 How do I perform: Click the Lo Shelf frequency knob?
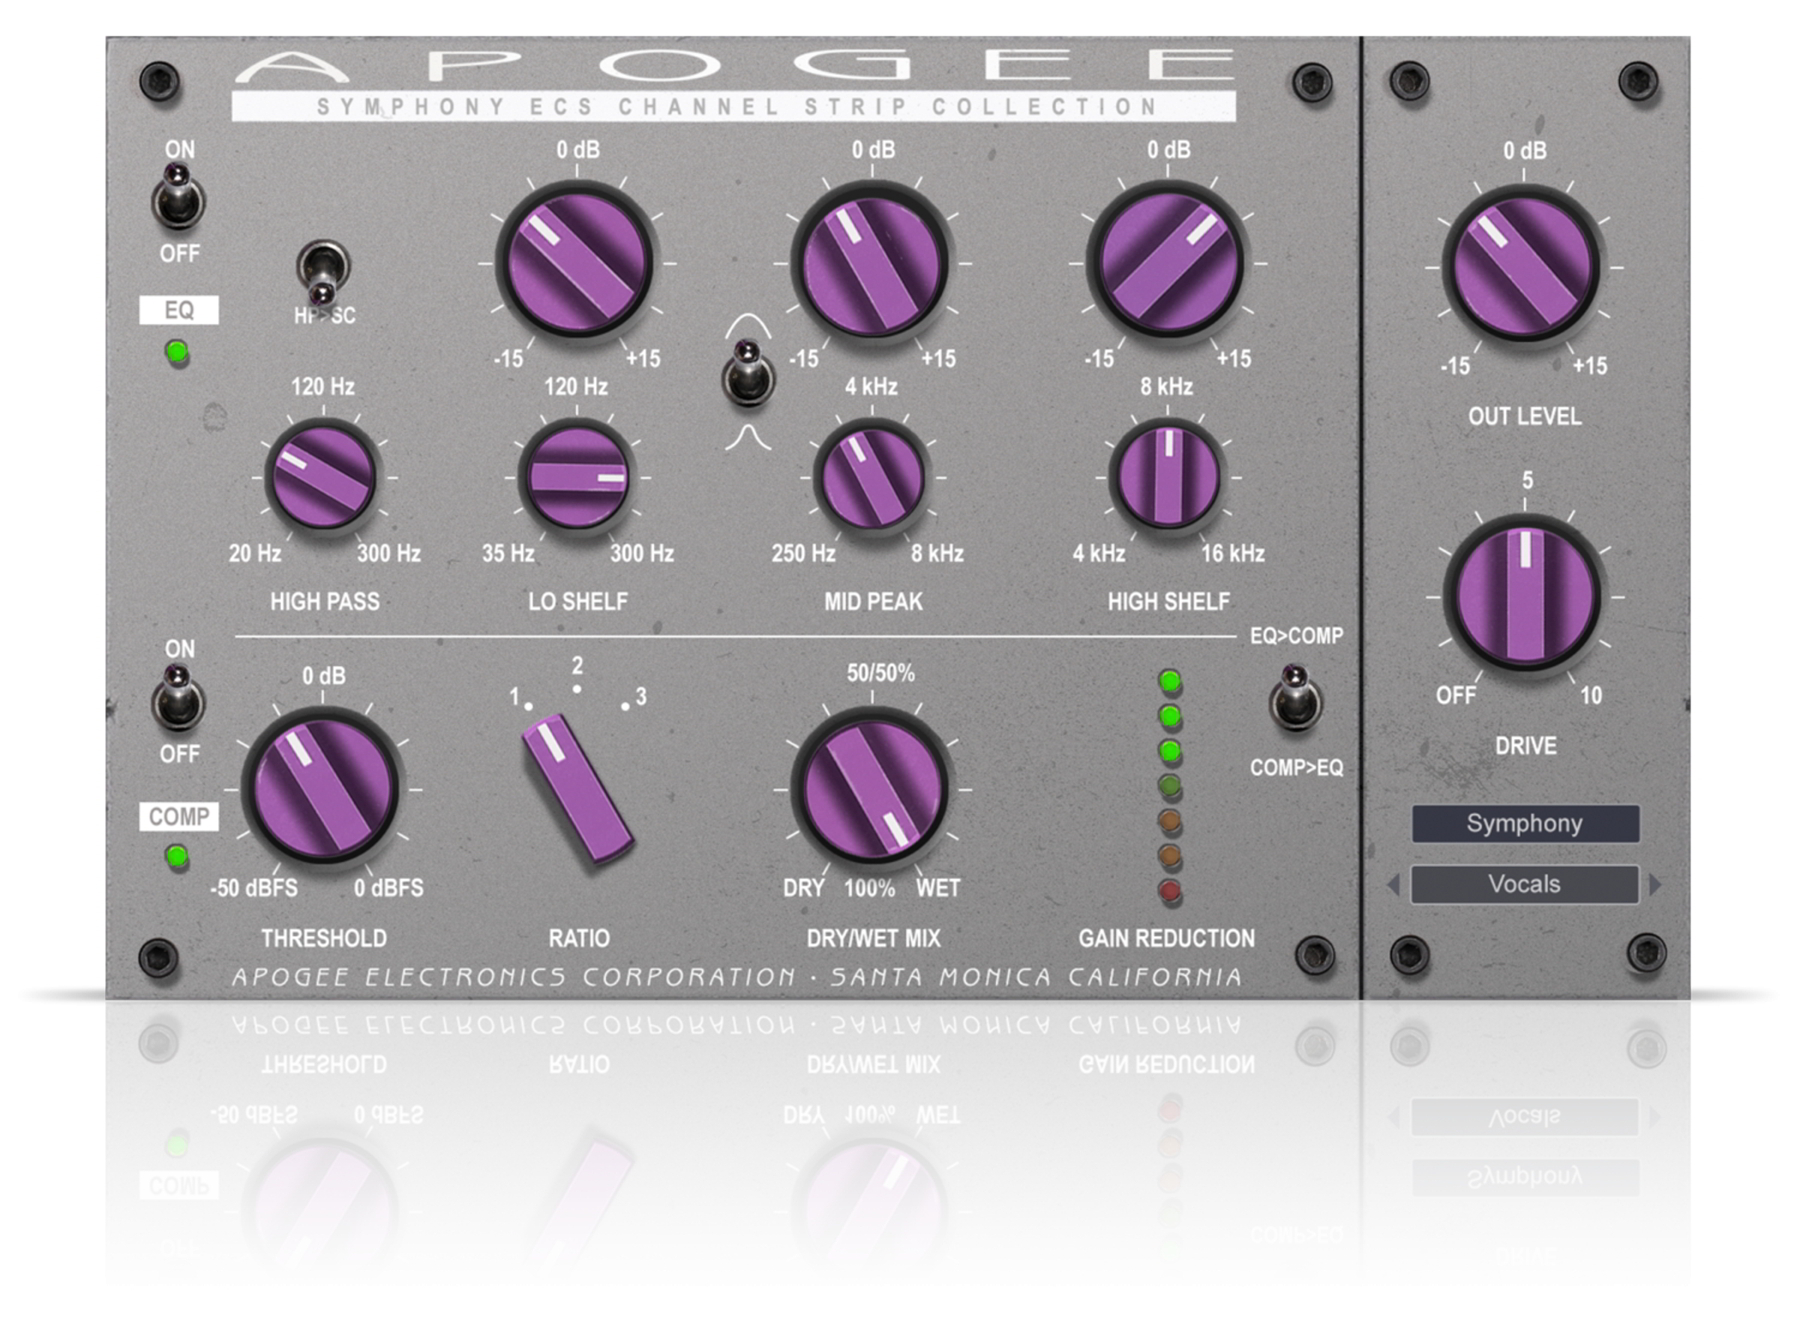575,477
